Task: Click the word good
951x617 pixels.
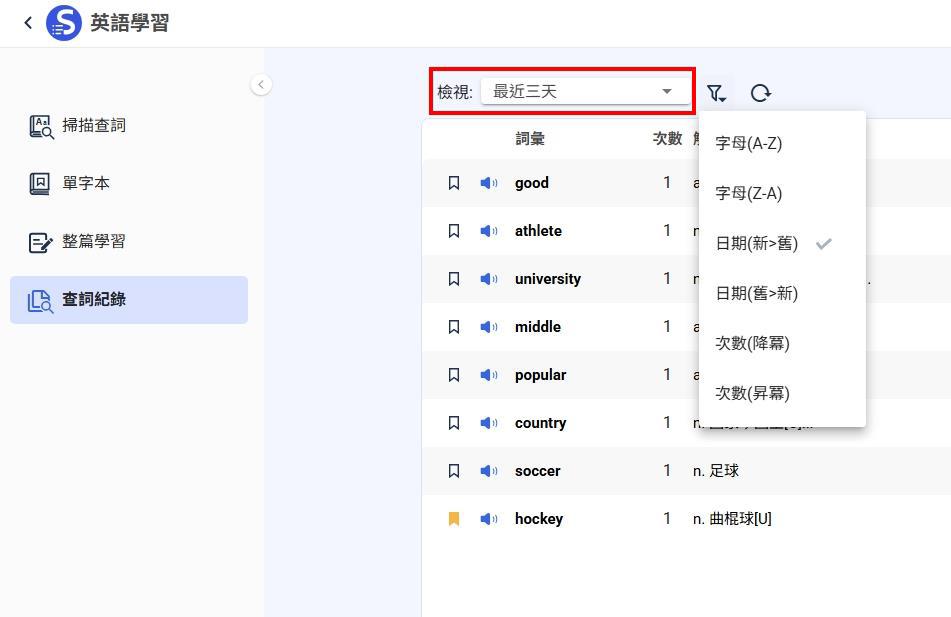Action: pos(532,183)
